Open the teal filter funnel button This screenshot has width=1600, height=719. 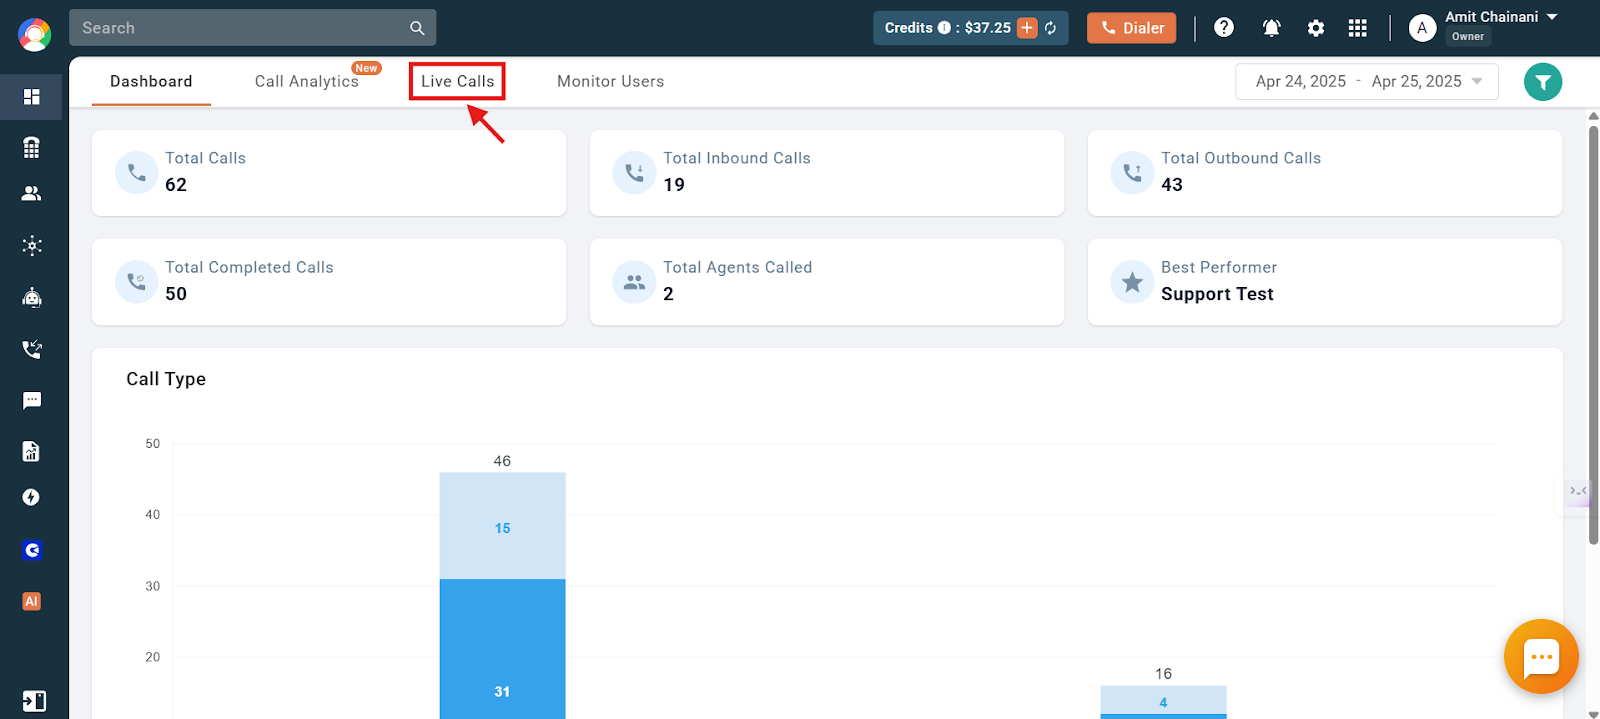click(x=1543, y=82)
